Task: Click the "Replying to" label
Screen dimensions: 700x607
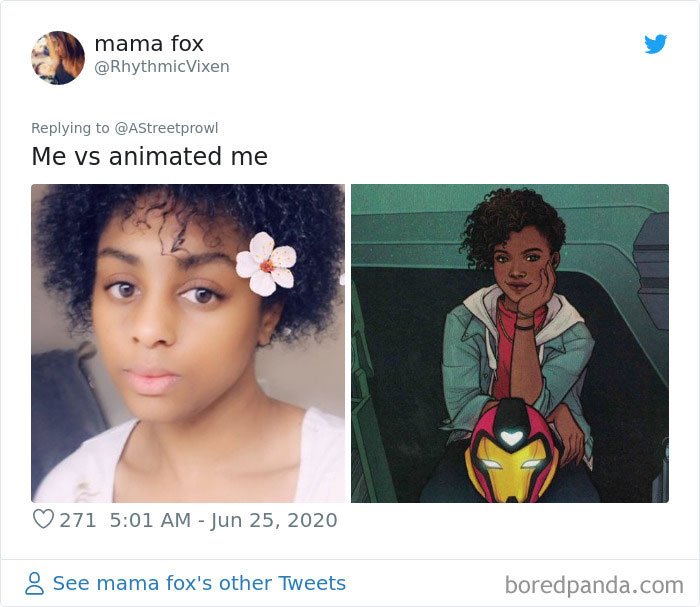Action: 70,128
